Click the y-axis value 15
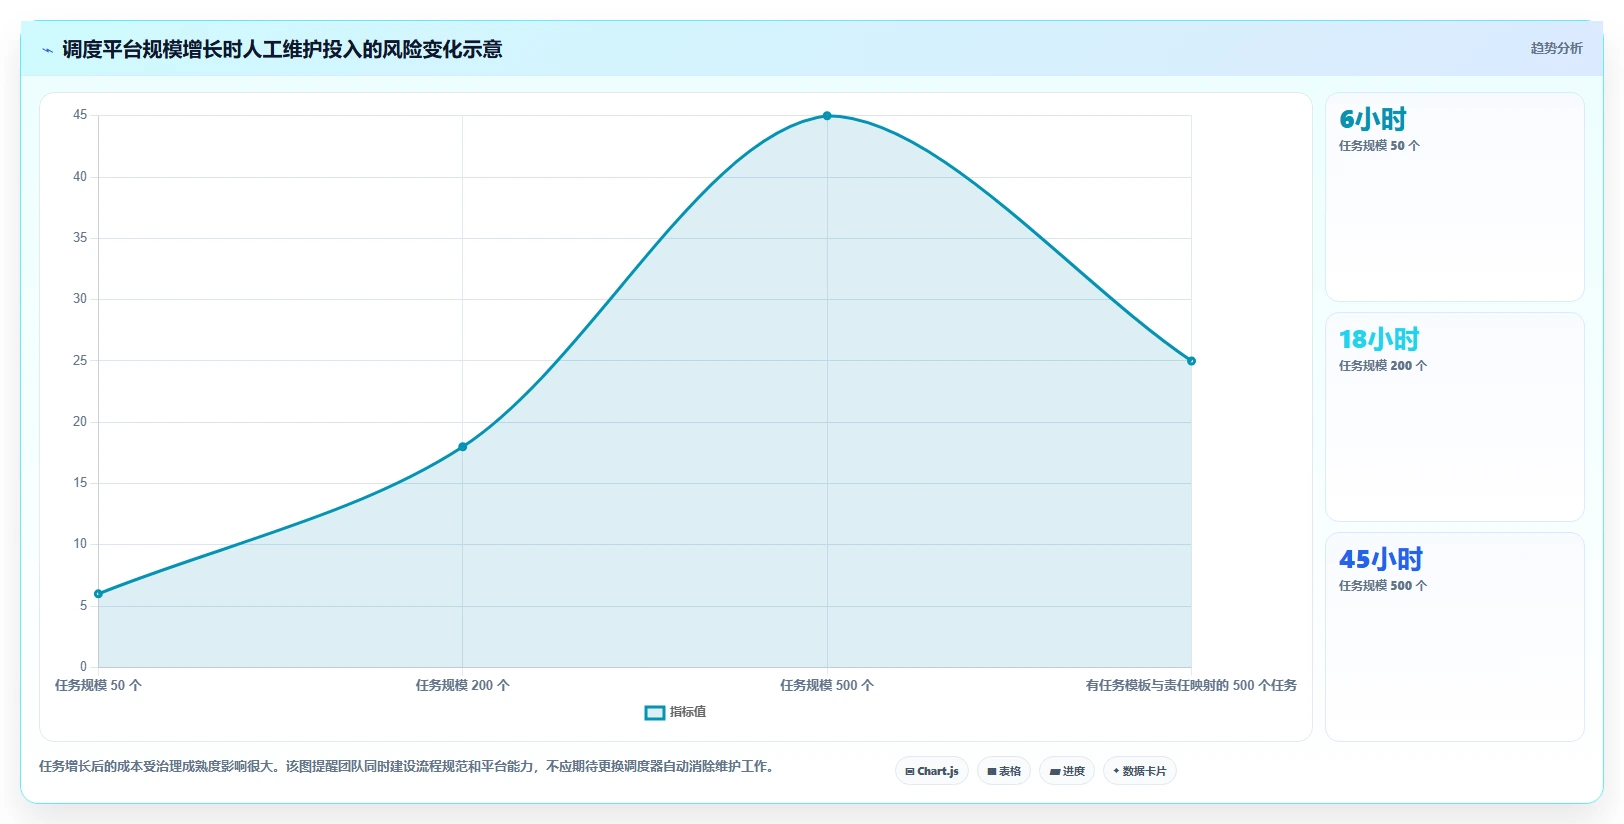Screen dimensions: 1624x824 click(80, 483)
